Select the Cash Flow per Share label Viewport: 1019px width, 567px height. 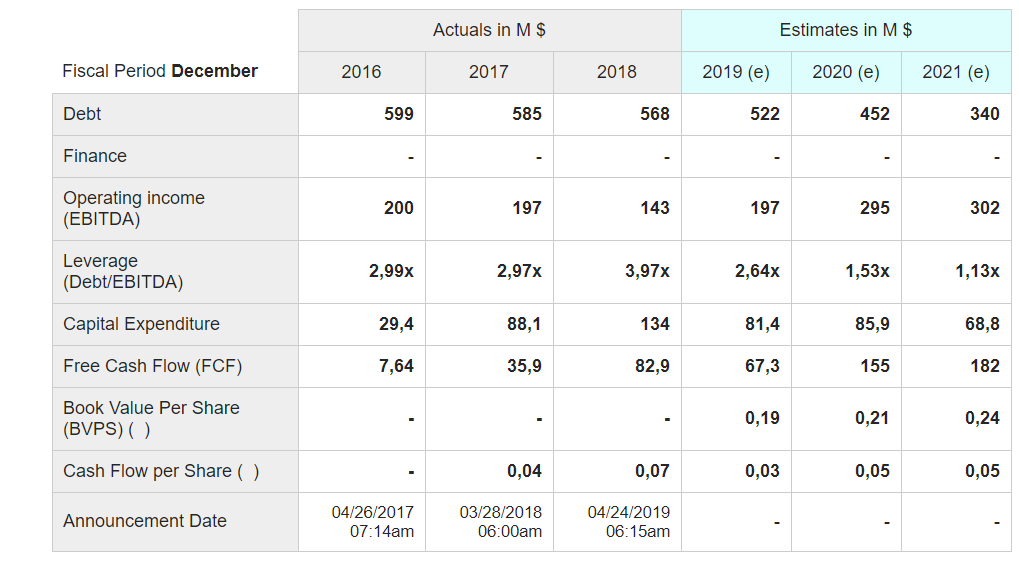tap(160, 471)
